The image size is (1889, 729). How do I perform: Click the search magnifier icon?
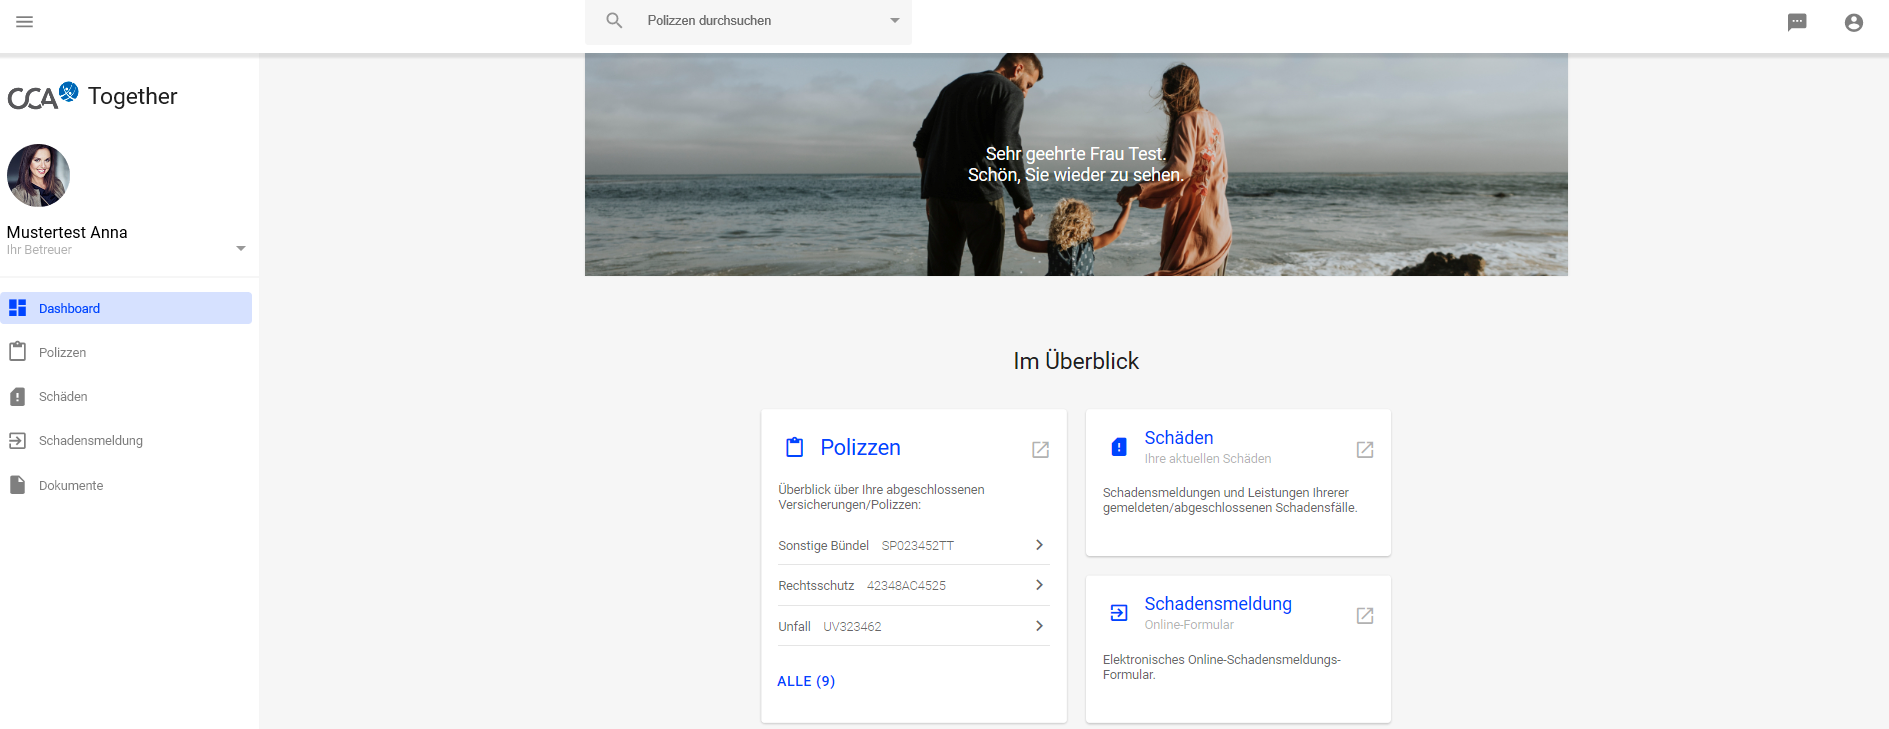614,20
